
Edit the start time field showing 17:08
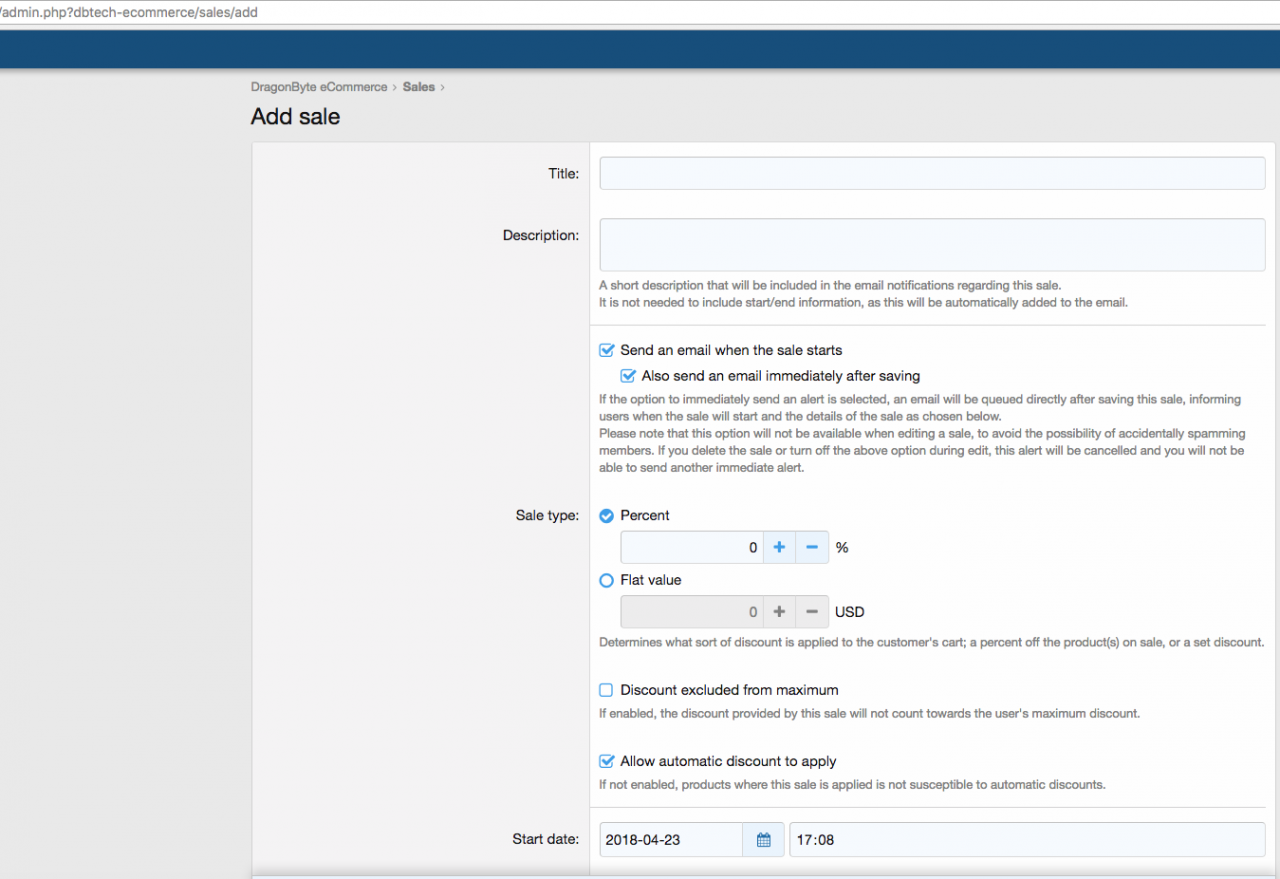[1026, 840]
